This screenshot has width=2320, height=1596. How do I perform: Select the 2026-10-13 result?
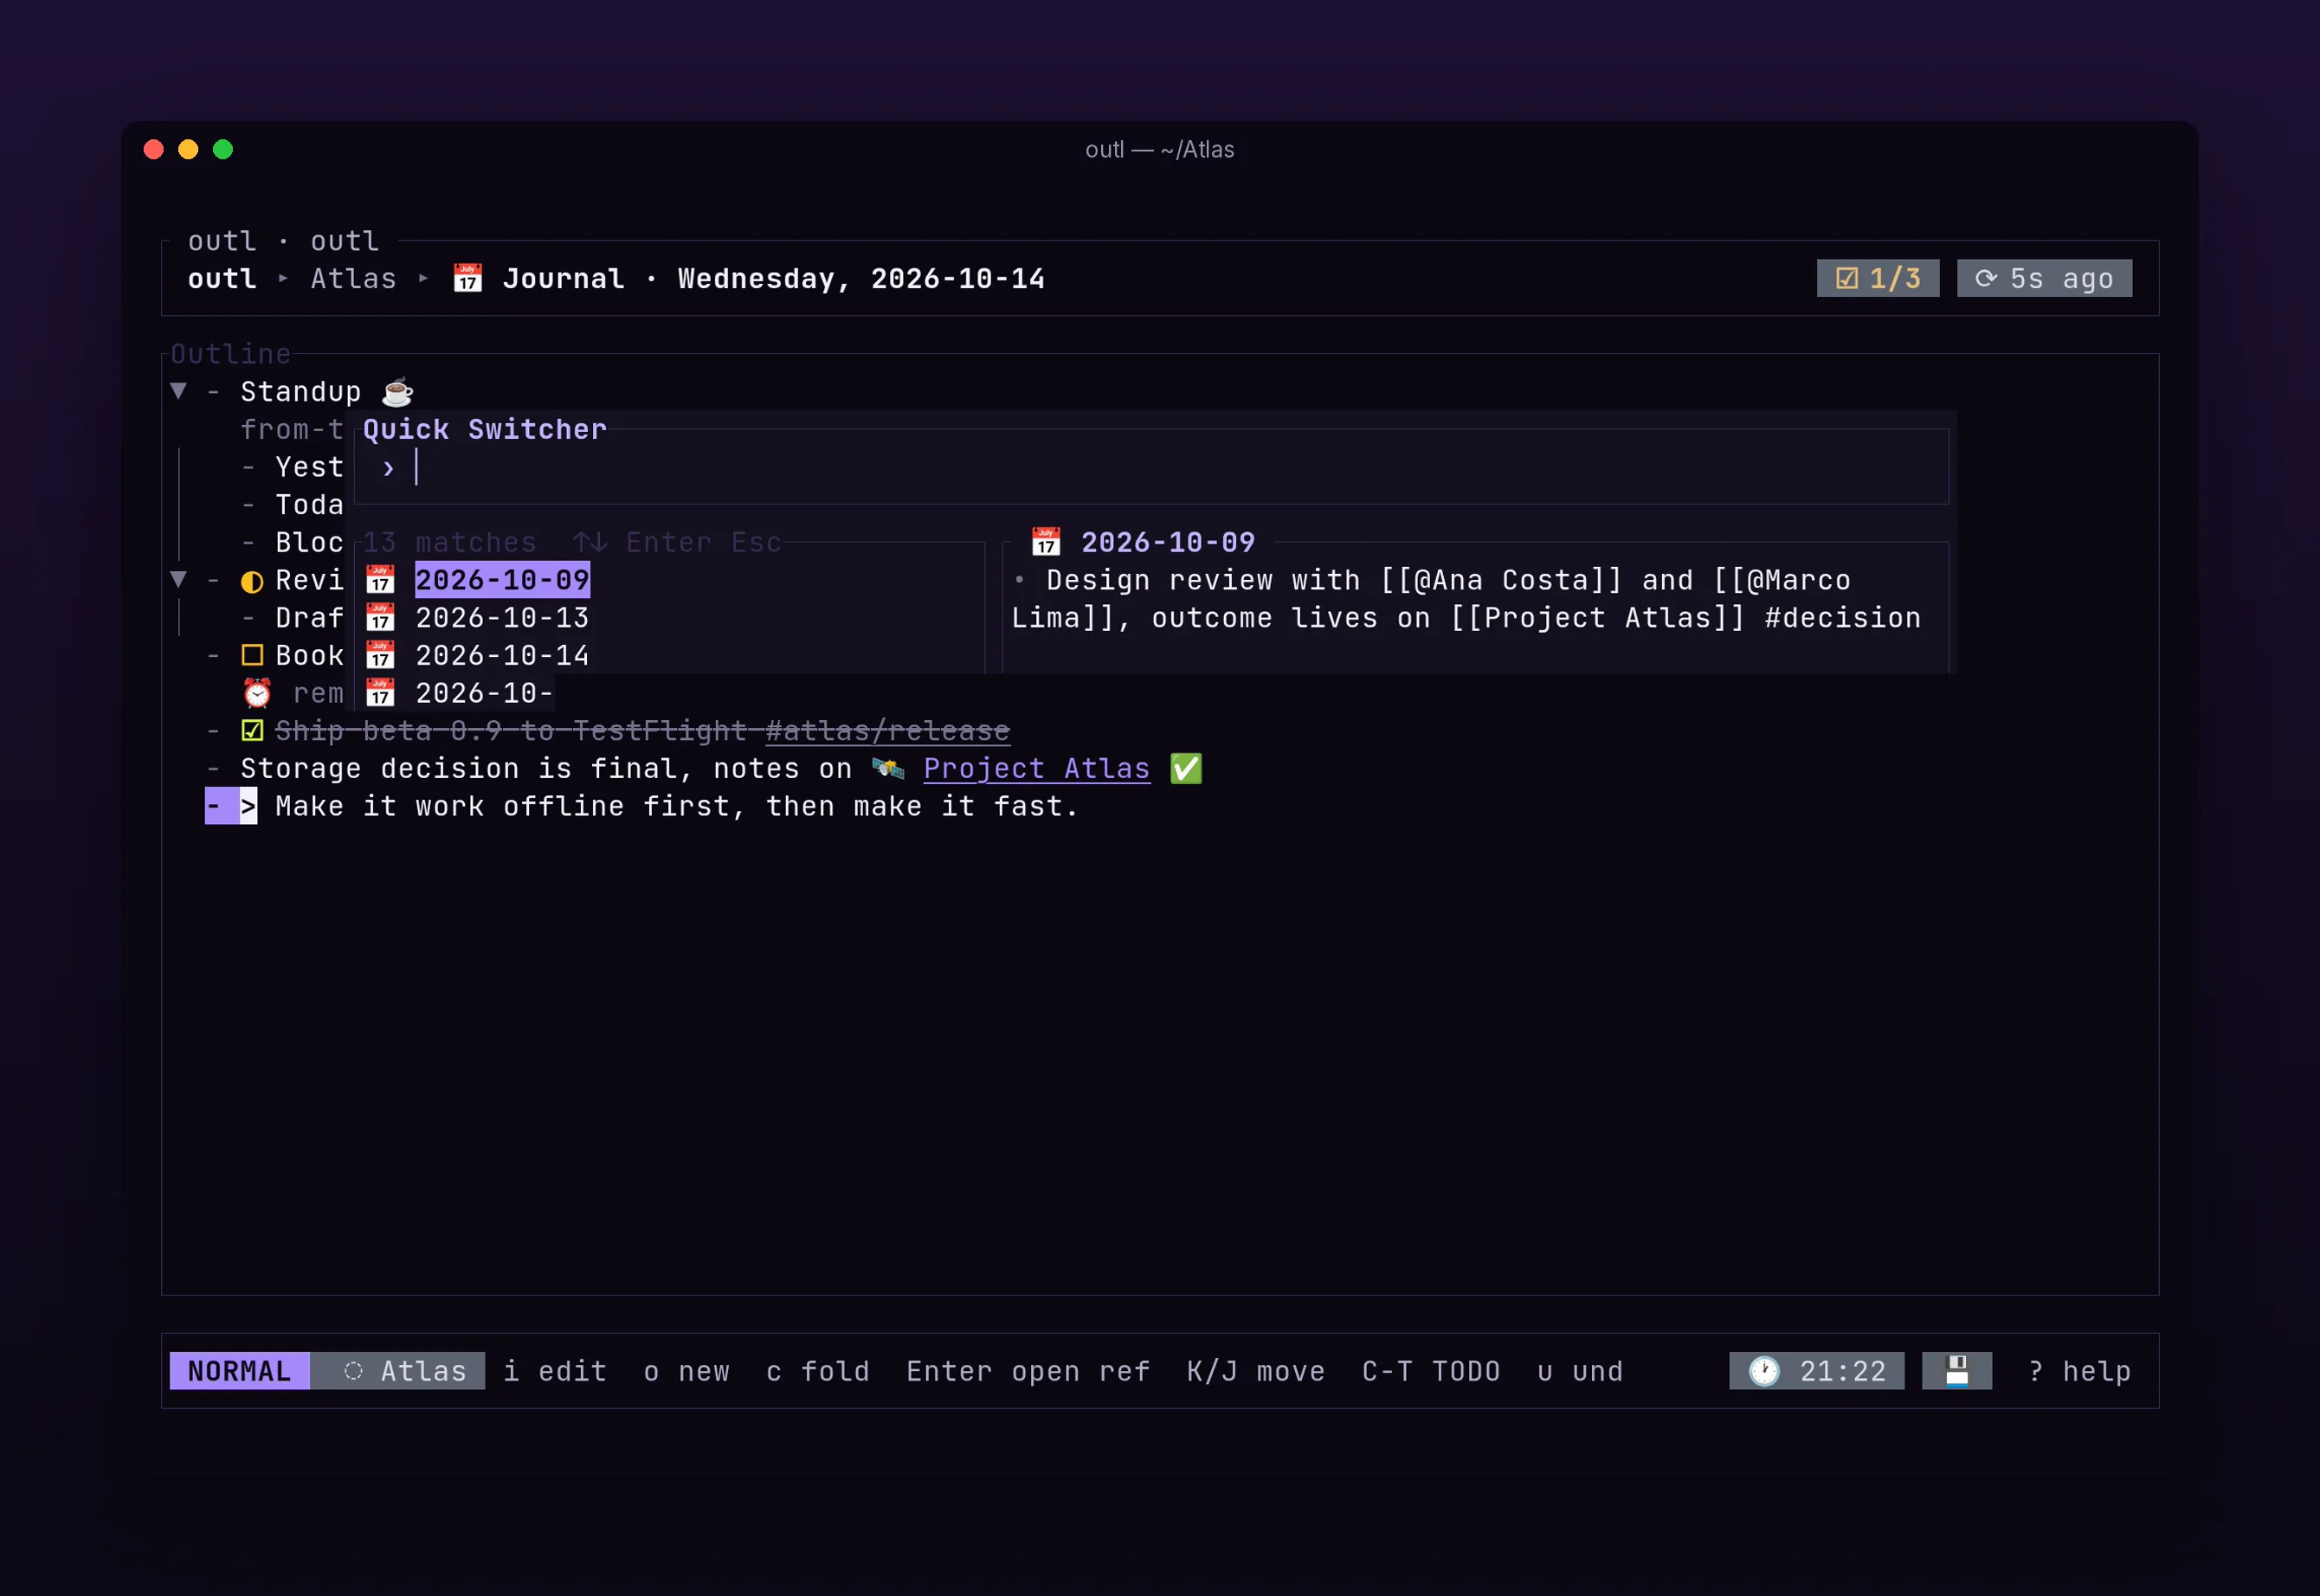tap(502, 618)
